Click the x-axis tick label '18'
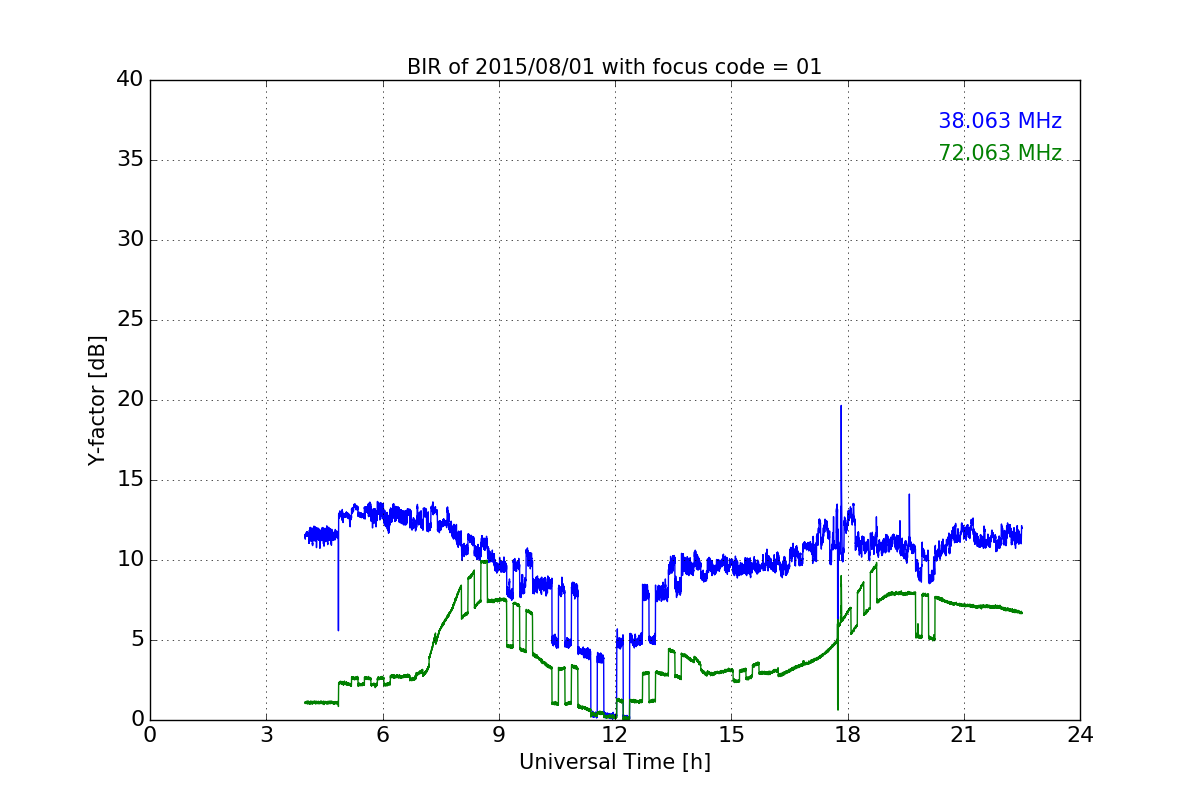 tap(847, 734)
